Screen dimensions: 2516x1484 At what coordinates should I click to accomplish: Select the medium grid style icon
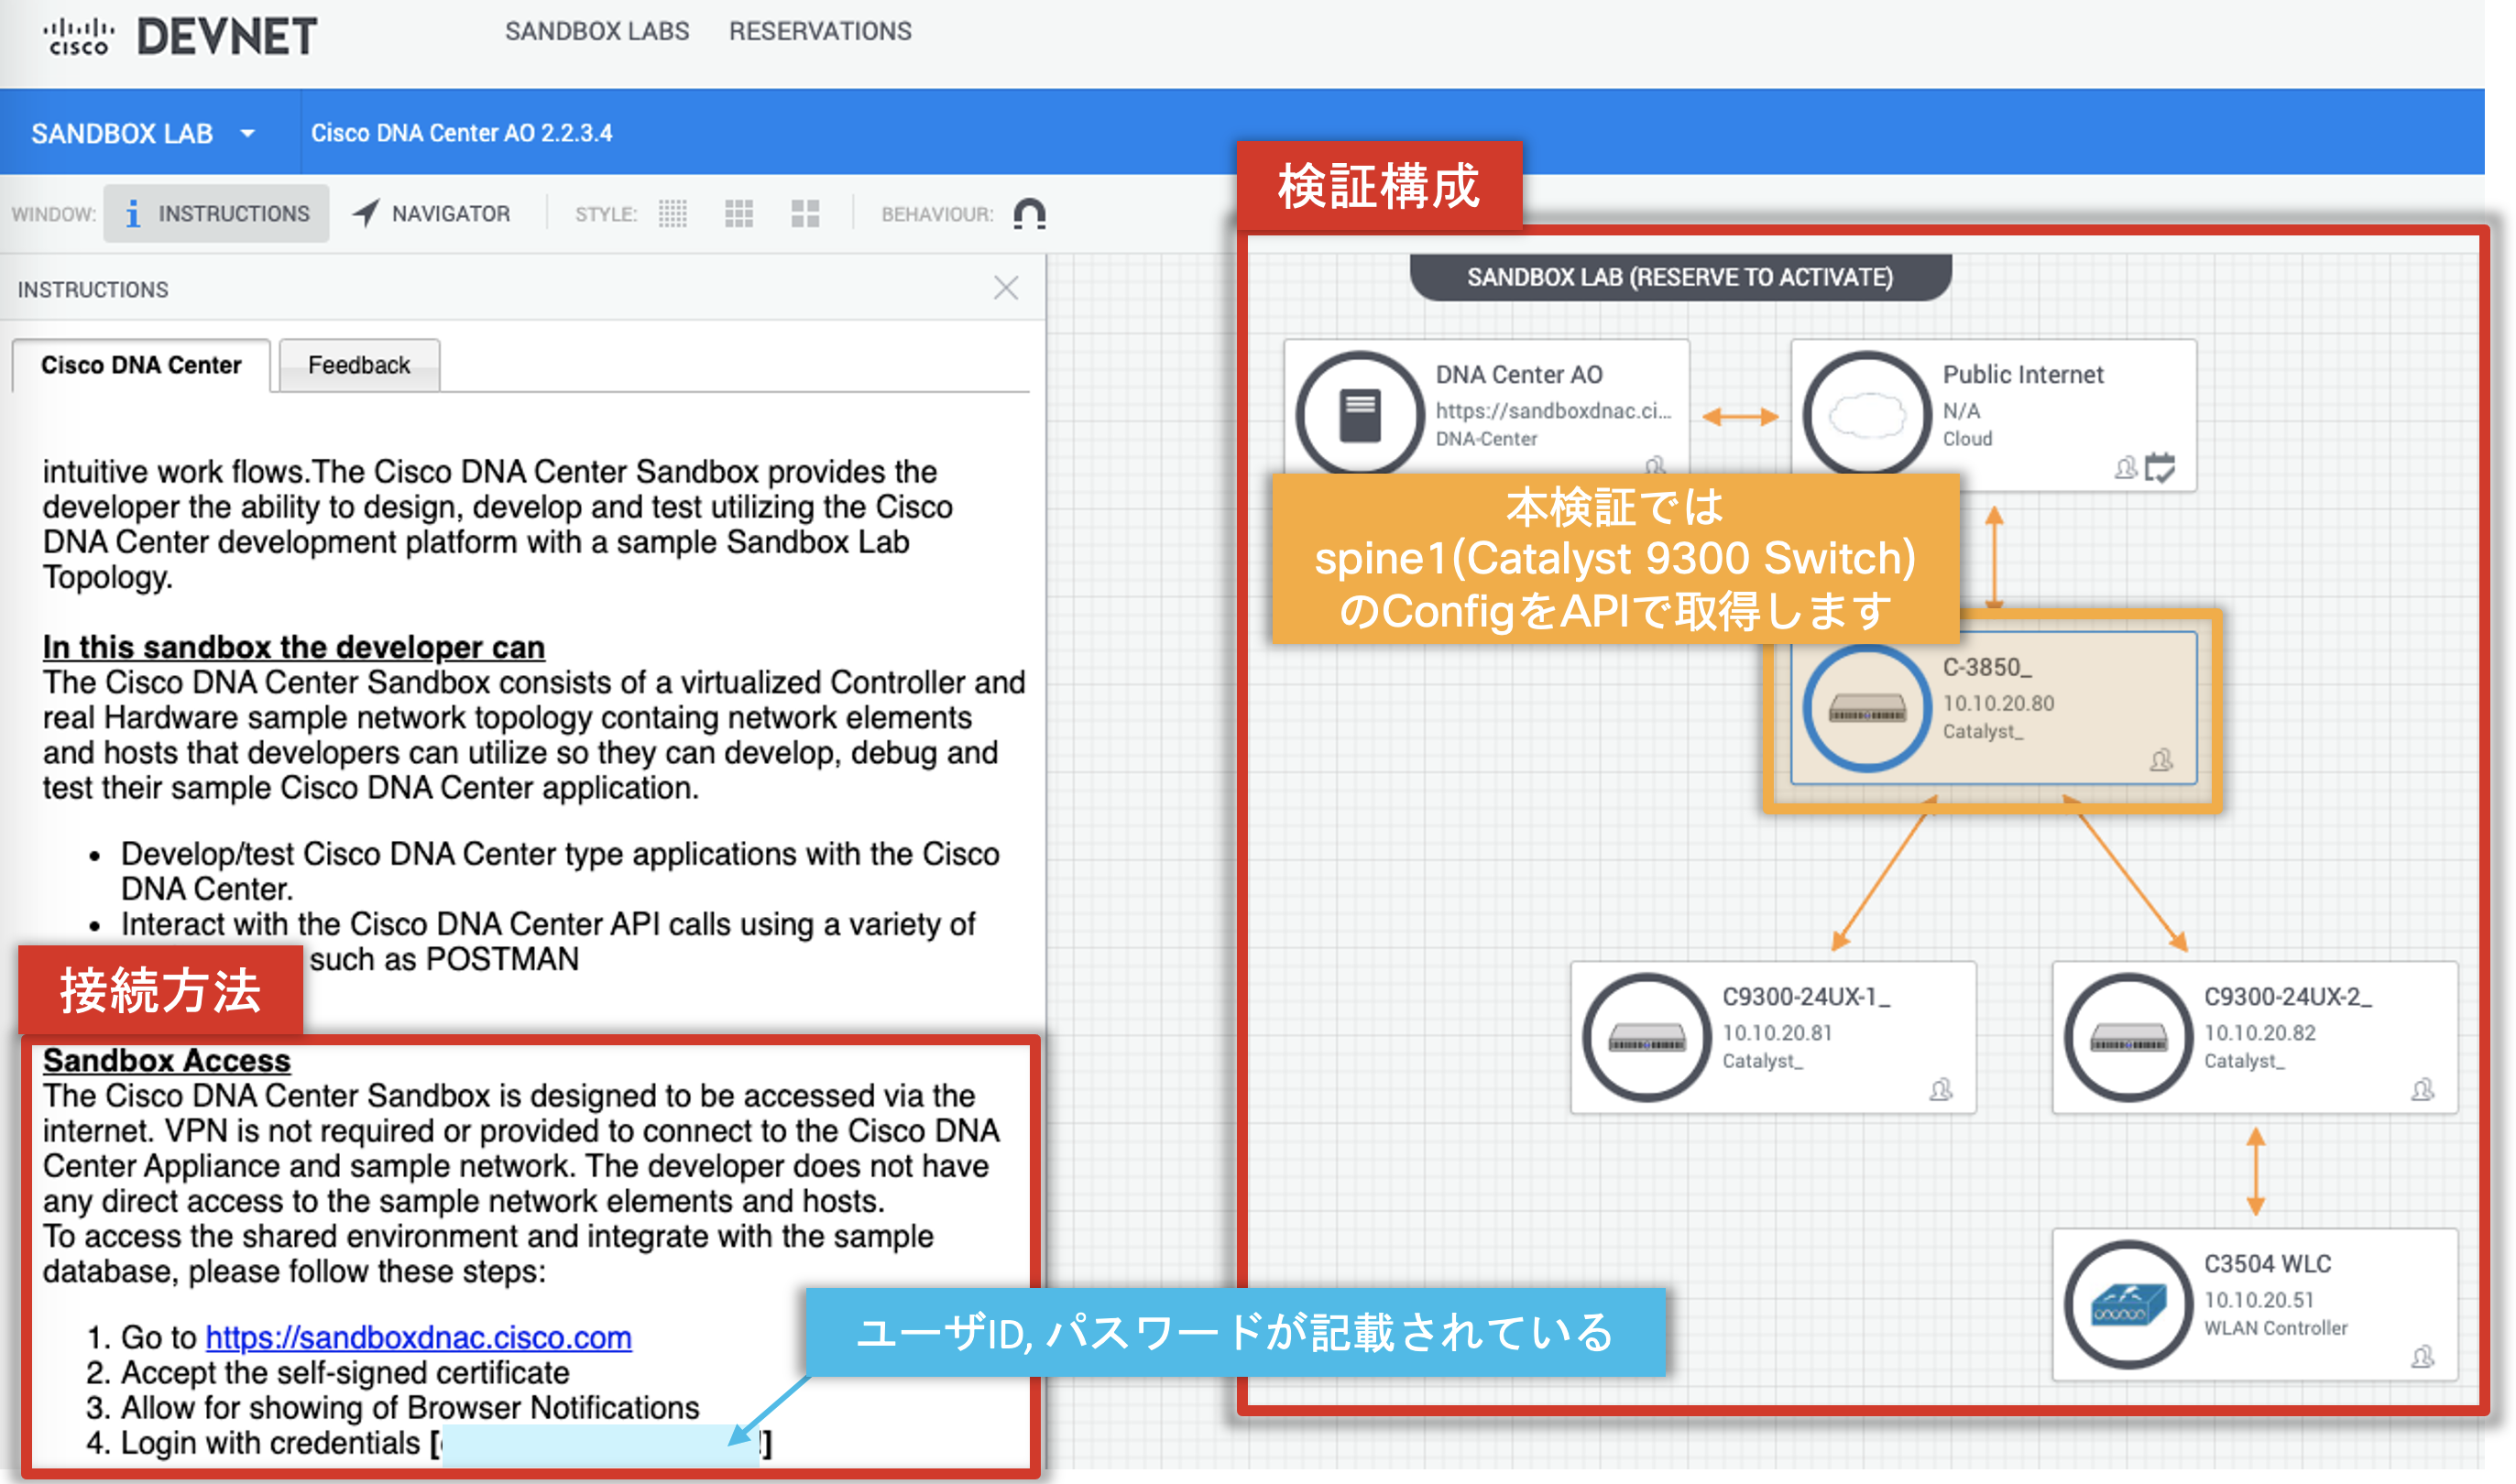(x=738, y=213)
